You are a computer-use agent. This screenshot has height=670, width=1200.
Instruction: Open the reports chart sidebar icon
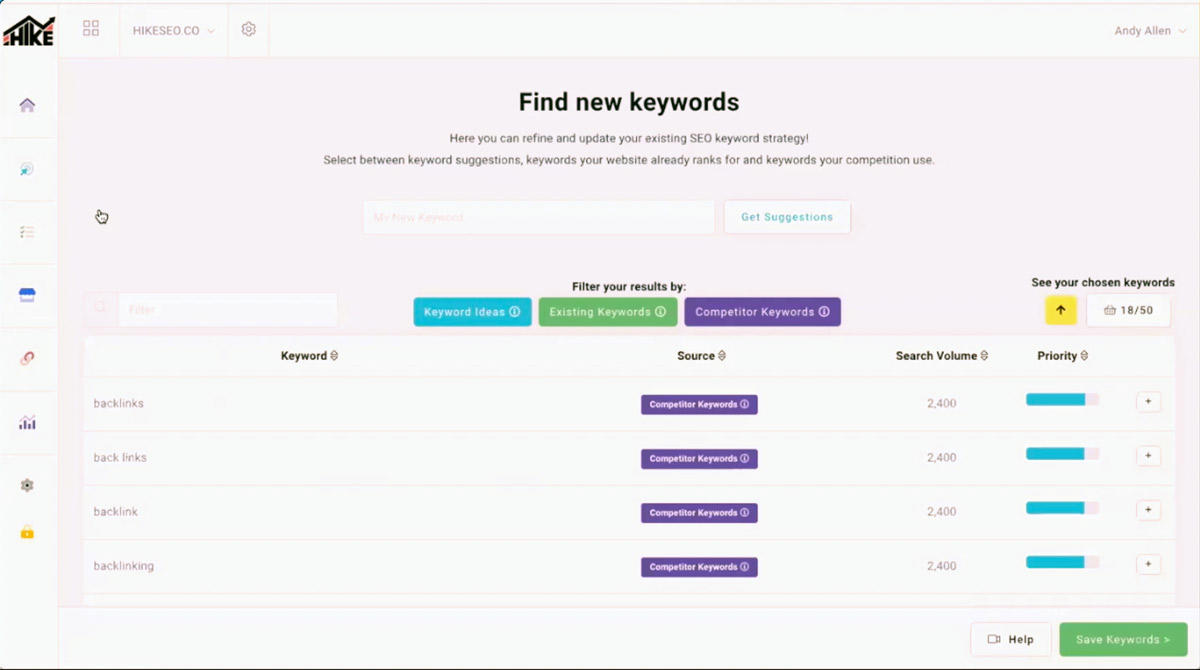coord(27,423)
